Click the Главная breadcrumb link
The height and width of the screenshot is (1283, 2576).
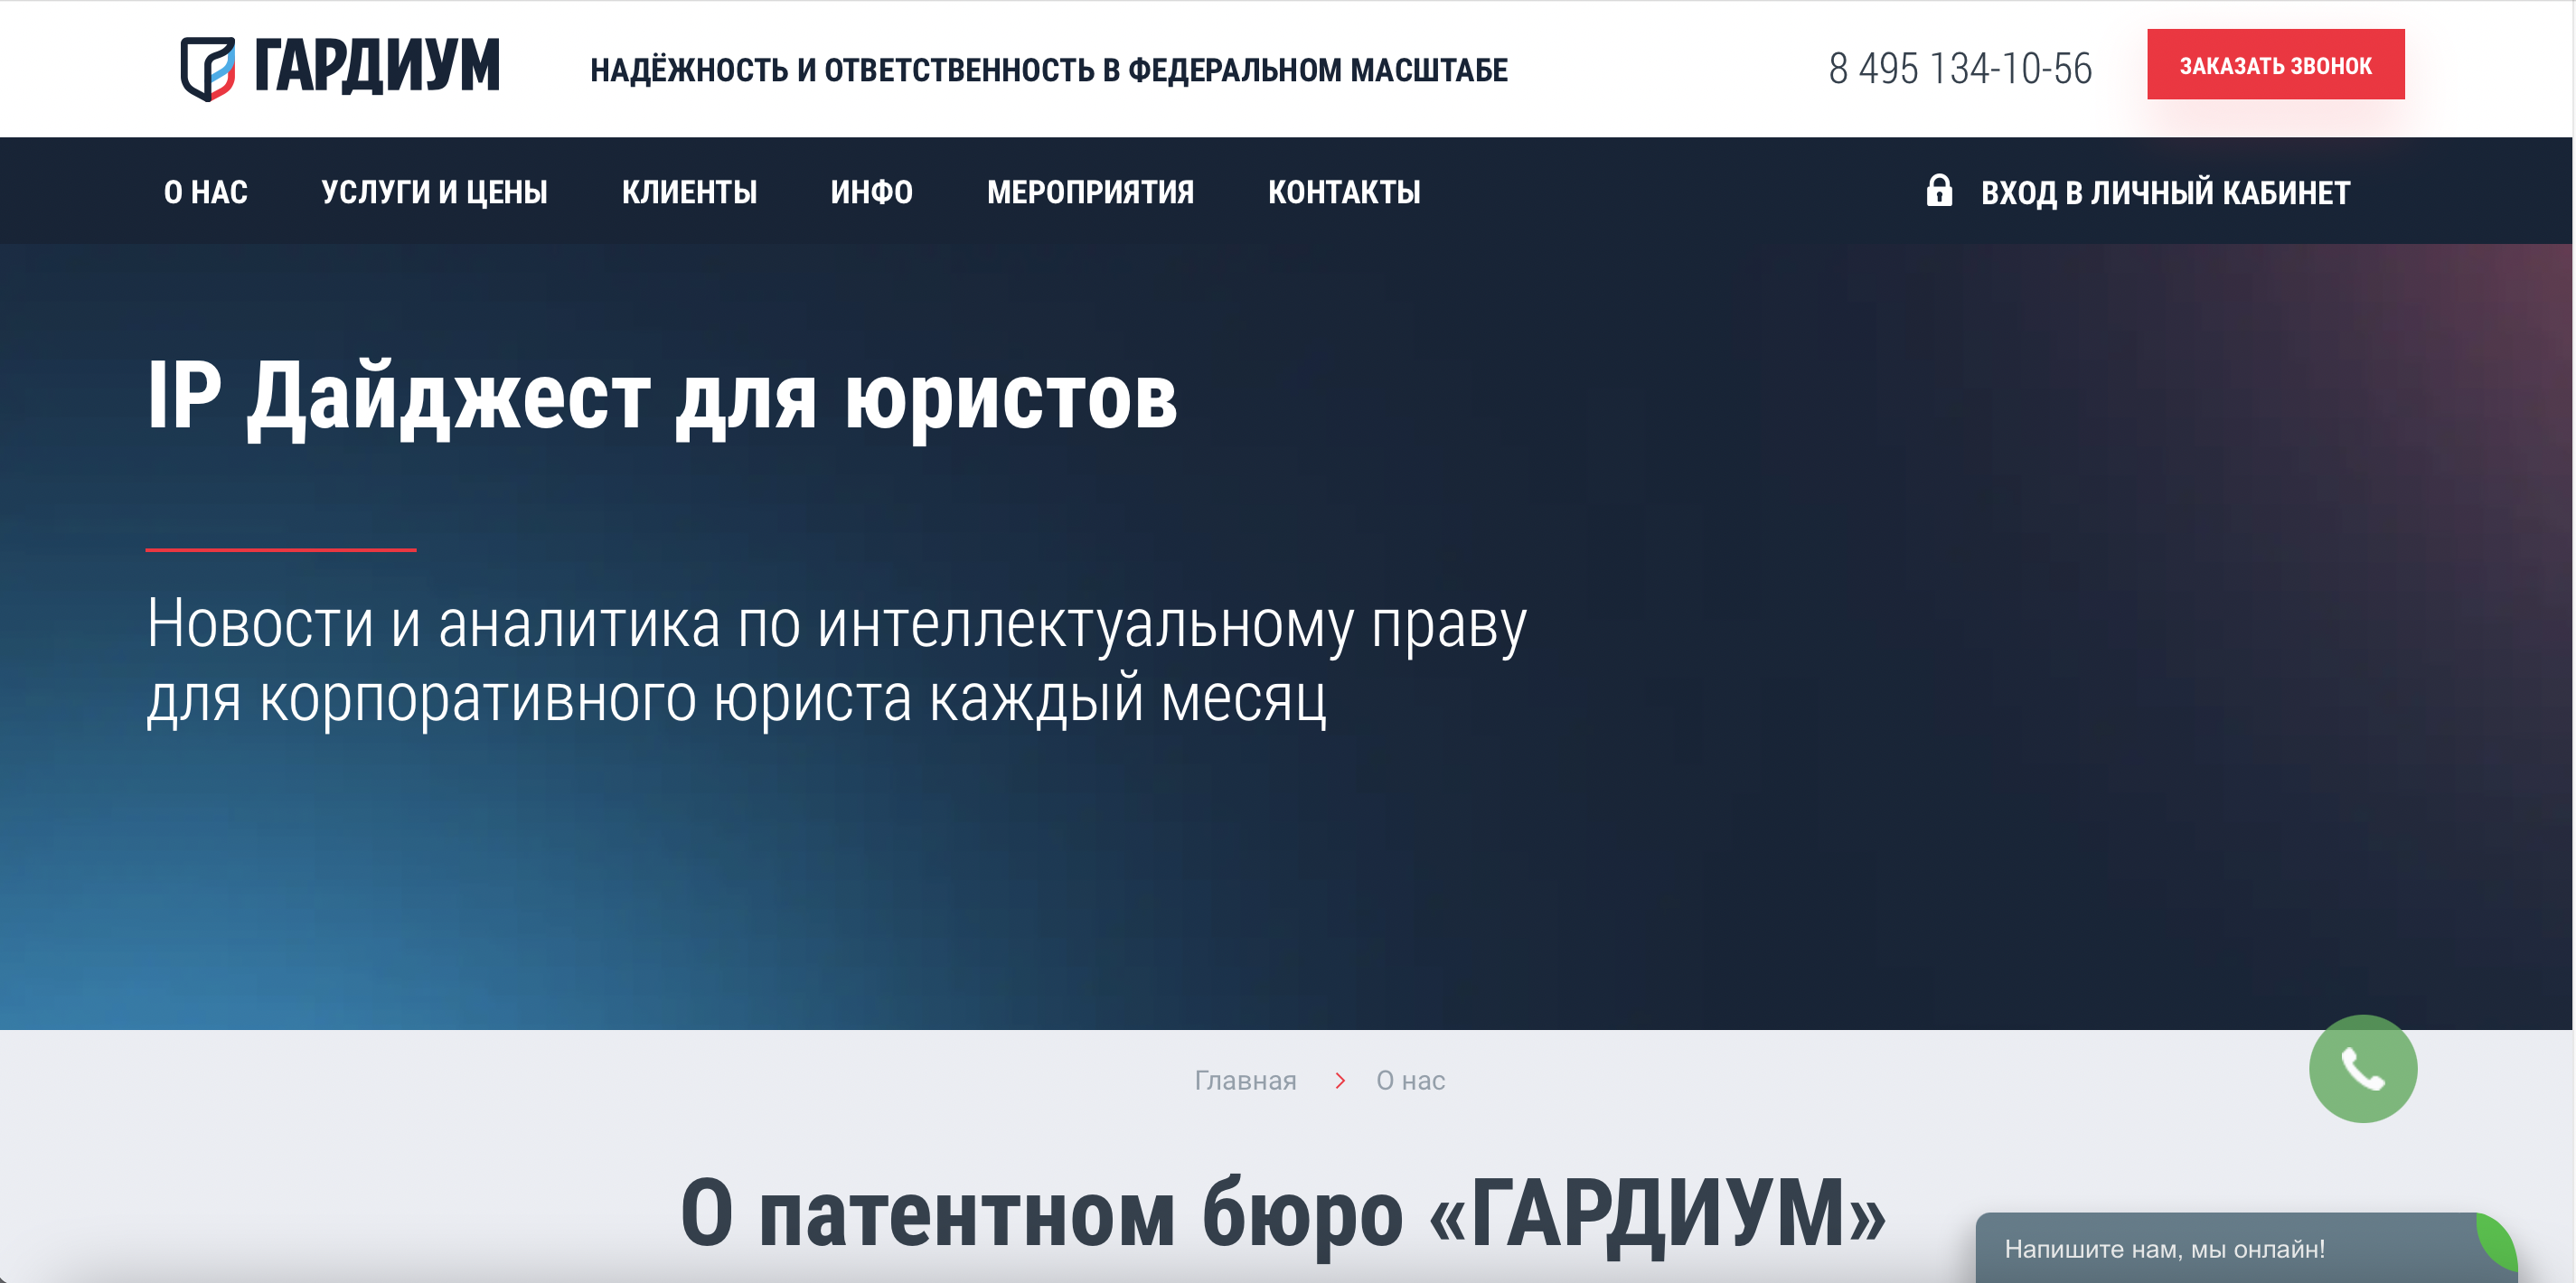(1245, 1080)
